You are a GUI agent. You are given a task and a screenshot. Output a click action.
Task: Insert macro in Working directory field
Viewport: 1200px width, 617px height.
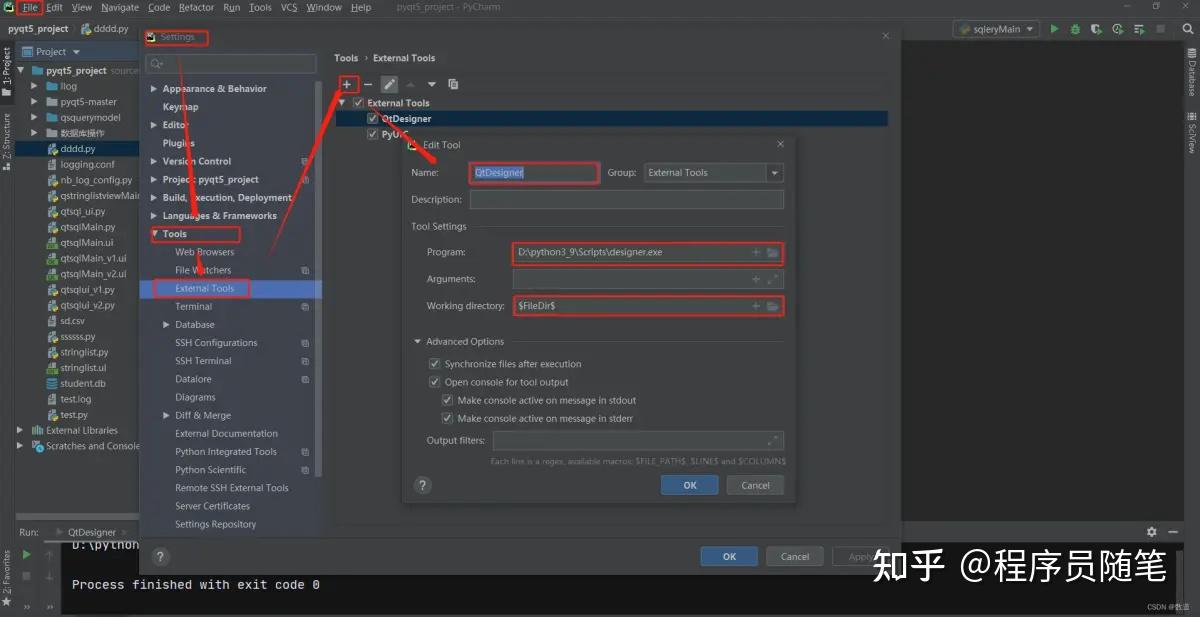point(756,305)
